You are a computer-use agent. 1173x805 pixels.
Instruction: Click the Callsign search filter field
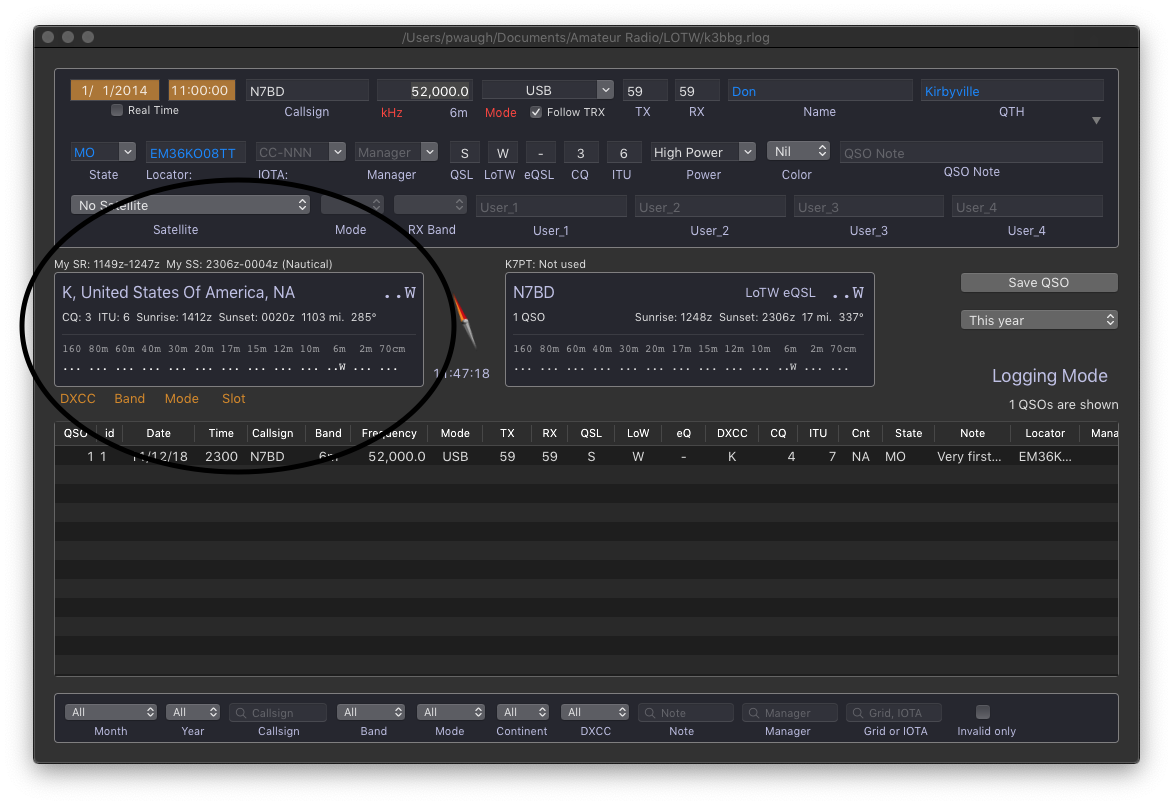pos(278,712)
